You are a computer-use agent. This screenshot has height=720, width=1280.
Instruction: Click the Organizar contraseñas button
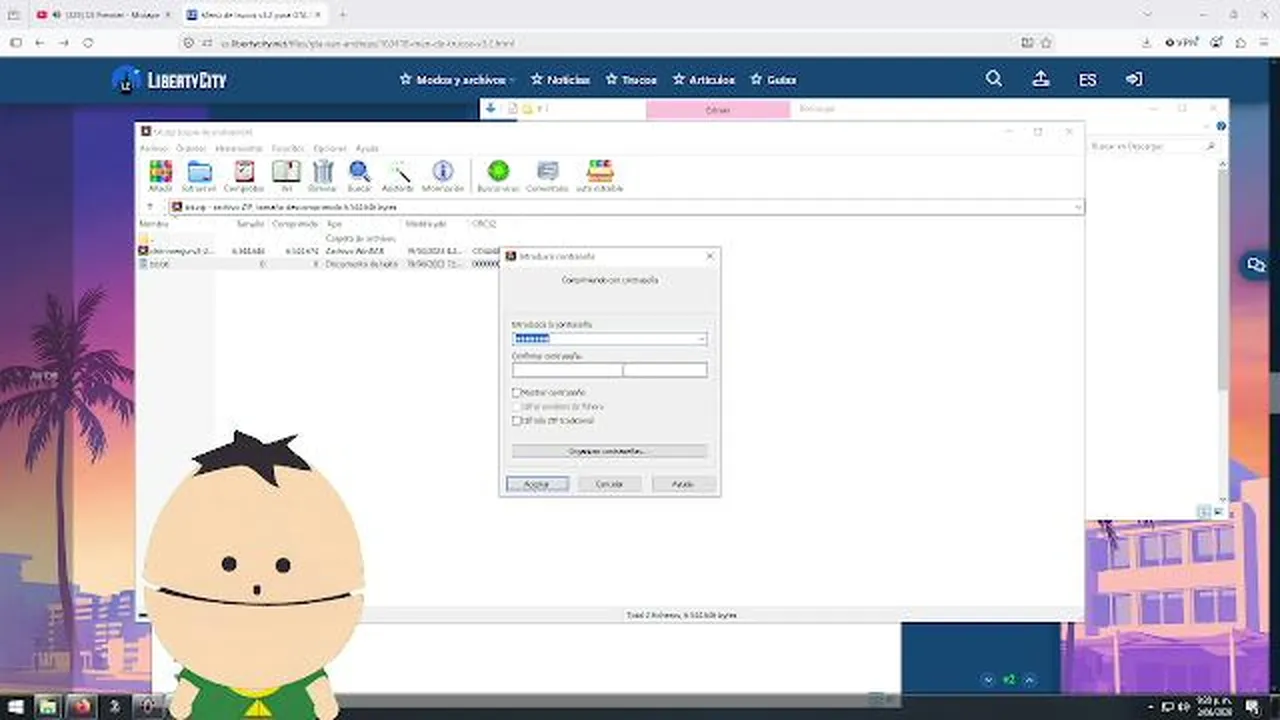[609, 451]
